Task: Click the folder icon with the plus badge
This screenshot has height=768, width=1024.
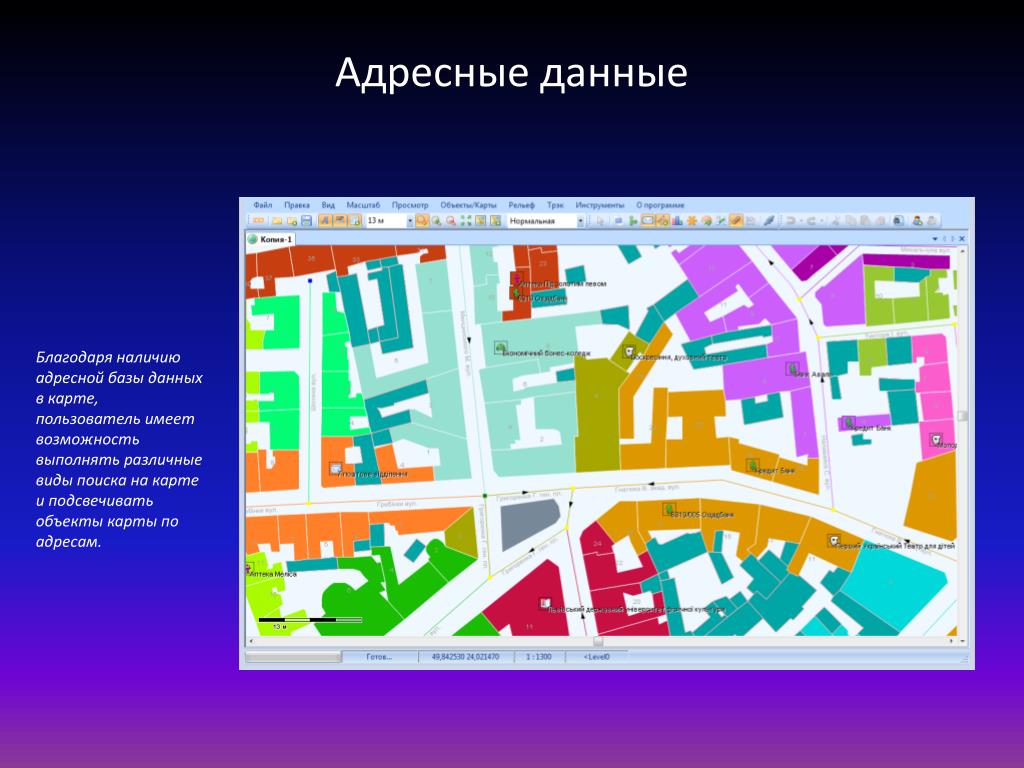Action: pos(292,221)
